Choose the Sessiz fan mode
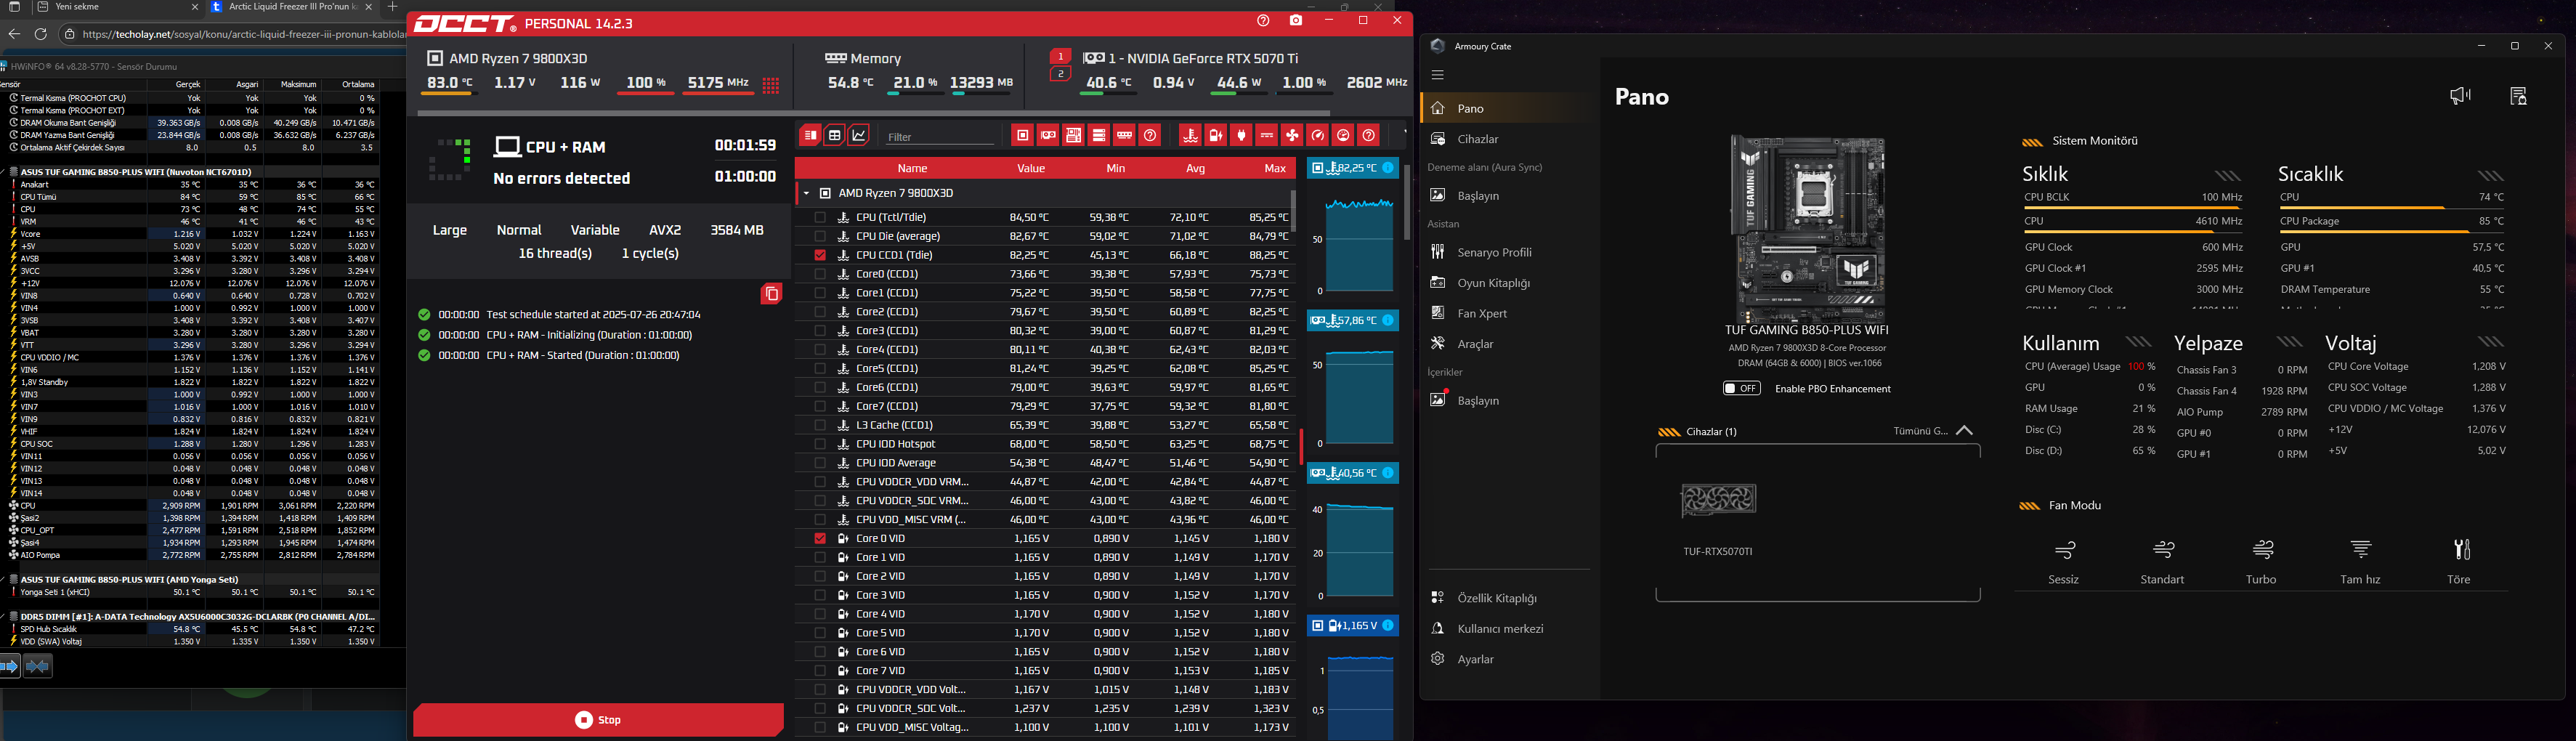 pyautogui.click(x=2063, y=561)
